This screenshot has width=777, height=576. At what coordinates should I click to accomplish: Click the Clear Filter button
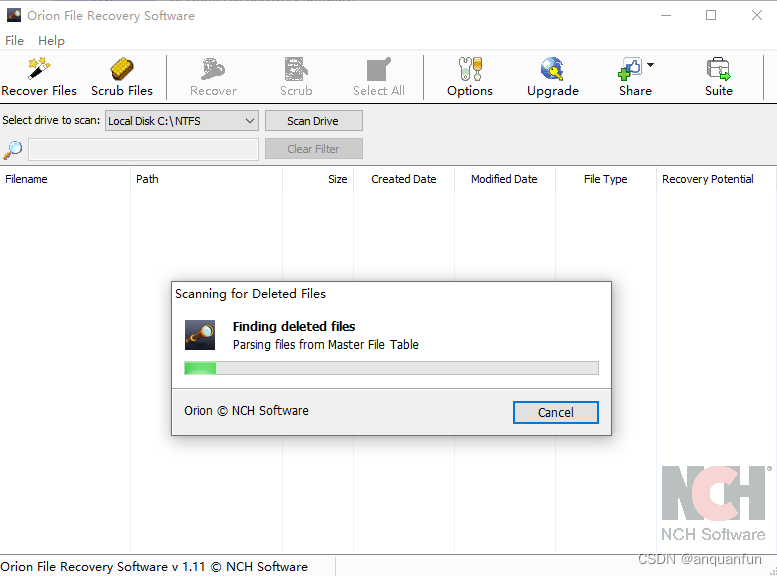[314, 149]
